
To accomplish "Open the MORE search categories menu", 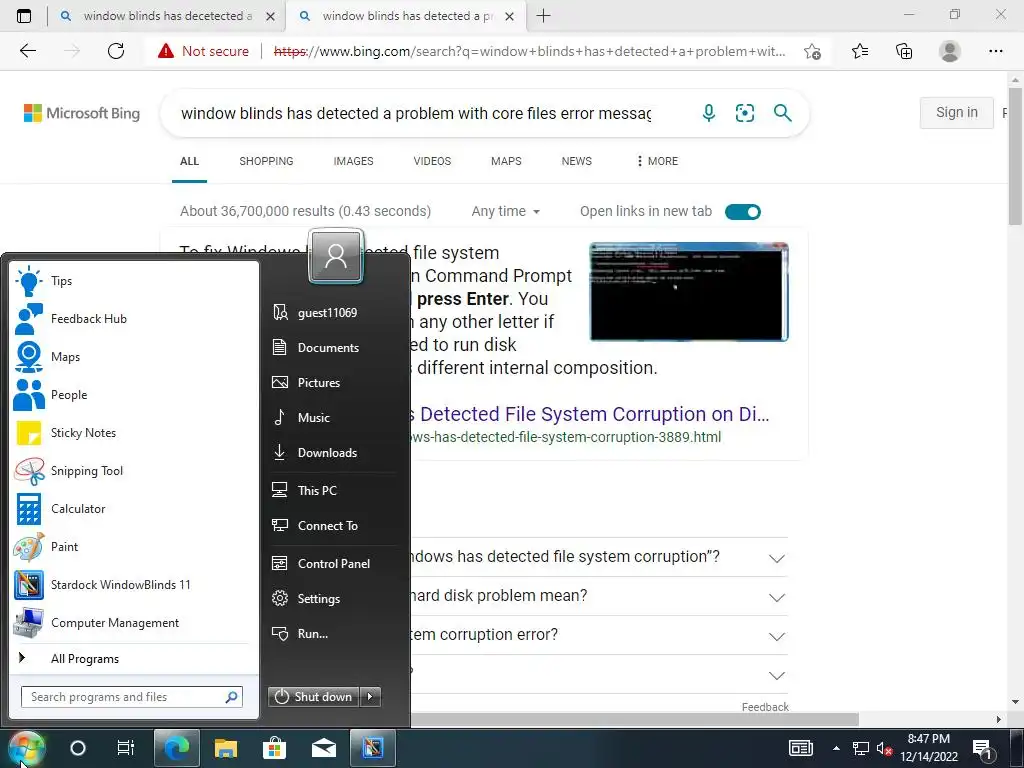I will (657, 161).
